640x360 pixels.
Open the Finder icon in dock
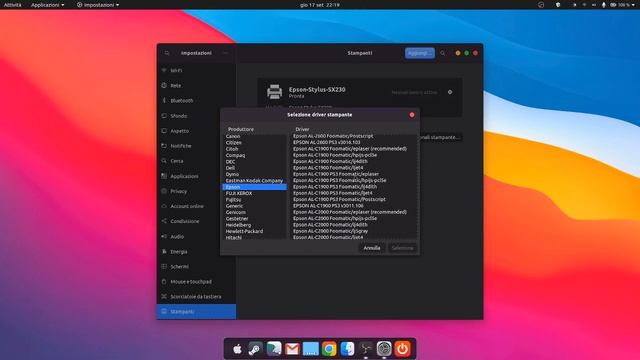point(347,349)
